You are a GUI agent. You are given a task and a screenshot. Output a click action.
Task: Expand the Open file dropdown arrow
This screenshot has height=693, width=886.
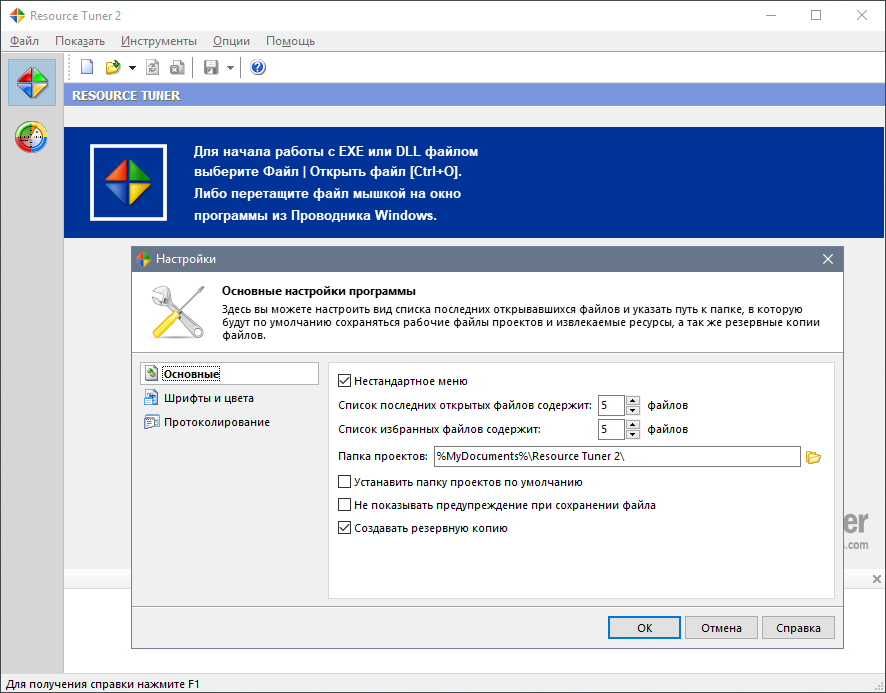coord(132,68)
